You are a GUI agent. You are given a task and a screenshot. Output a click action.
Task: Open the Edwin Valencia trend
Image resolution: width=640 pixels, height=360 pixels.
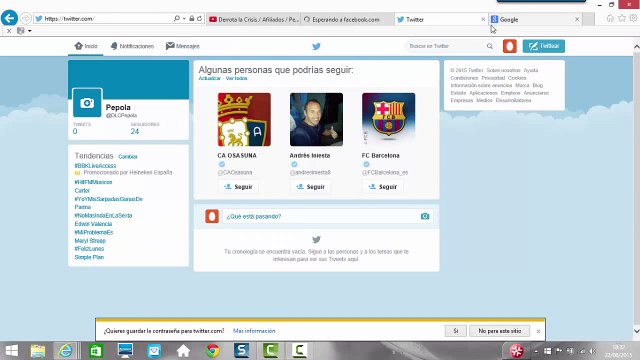coord(93,224)
